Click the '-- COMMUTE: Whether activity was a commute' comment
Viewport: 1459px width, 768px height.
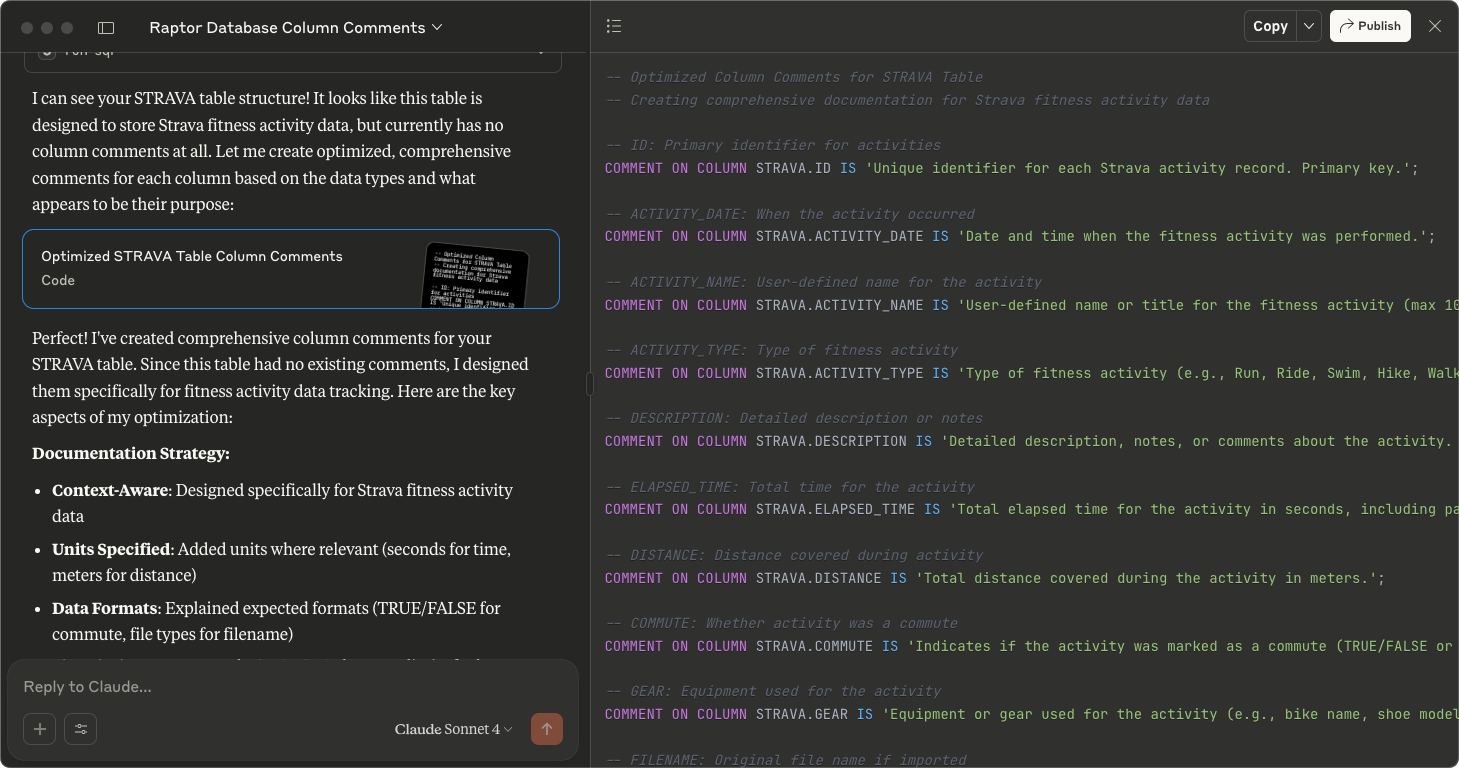781,623
